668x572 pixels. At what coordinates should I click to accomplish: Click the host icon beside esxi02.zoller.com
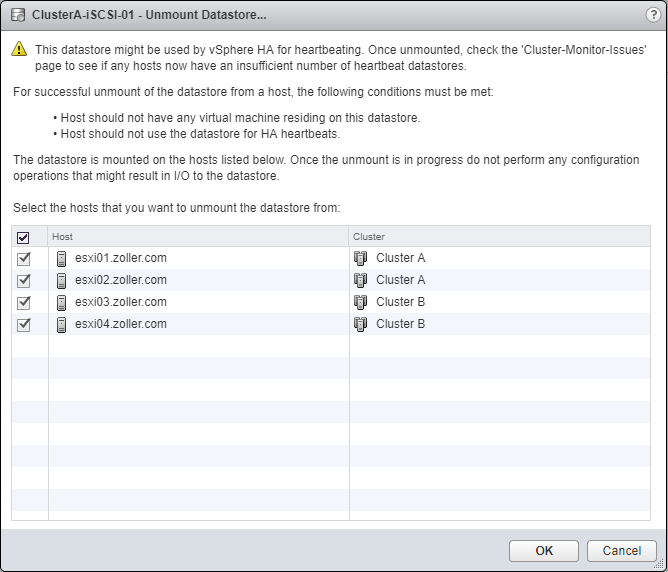point(62,280)
